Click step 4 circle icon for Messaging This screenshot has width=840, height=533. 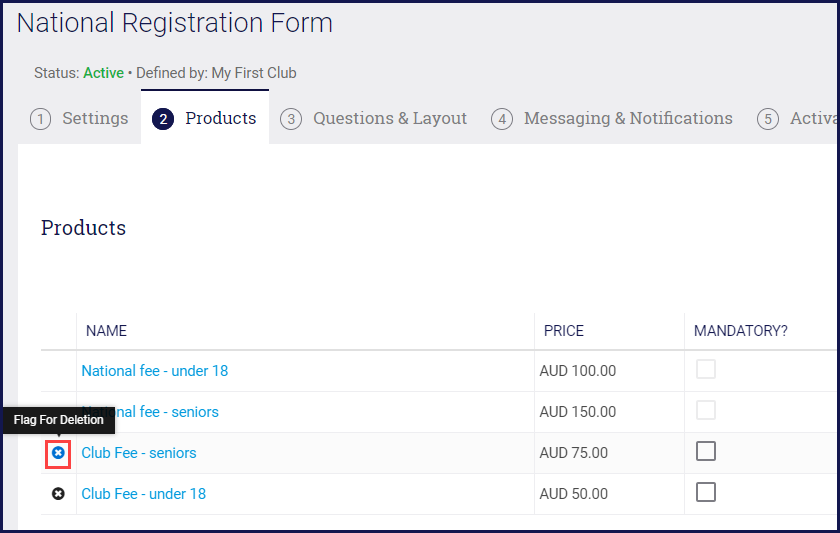502,119
